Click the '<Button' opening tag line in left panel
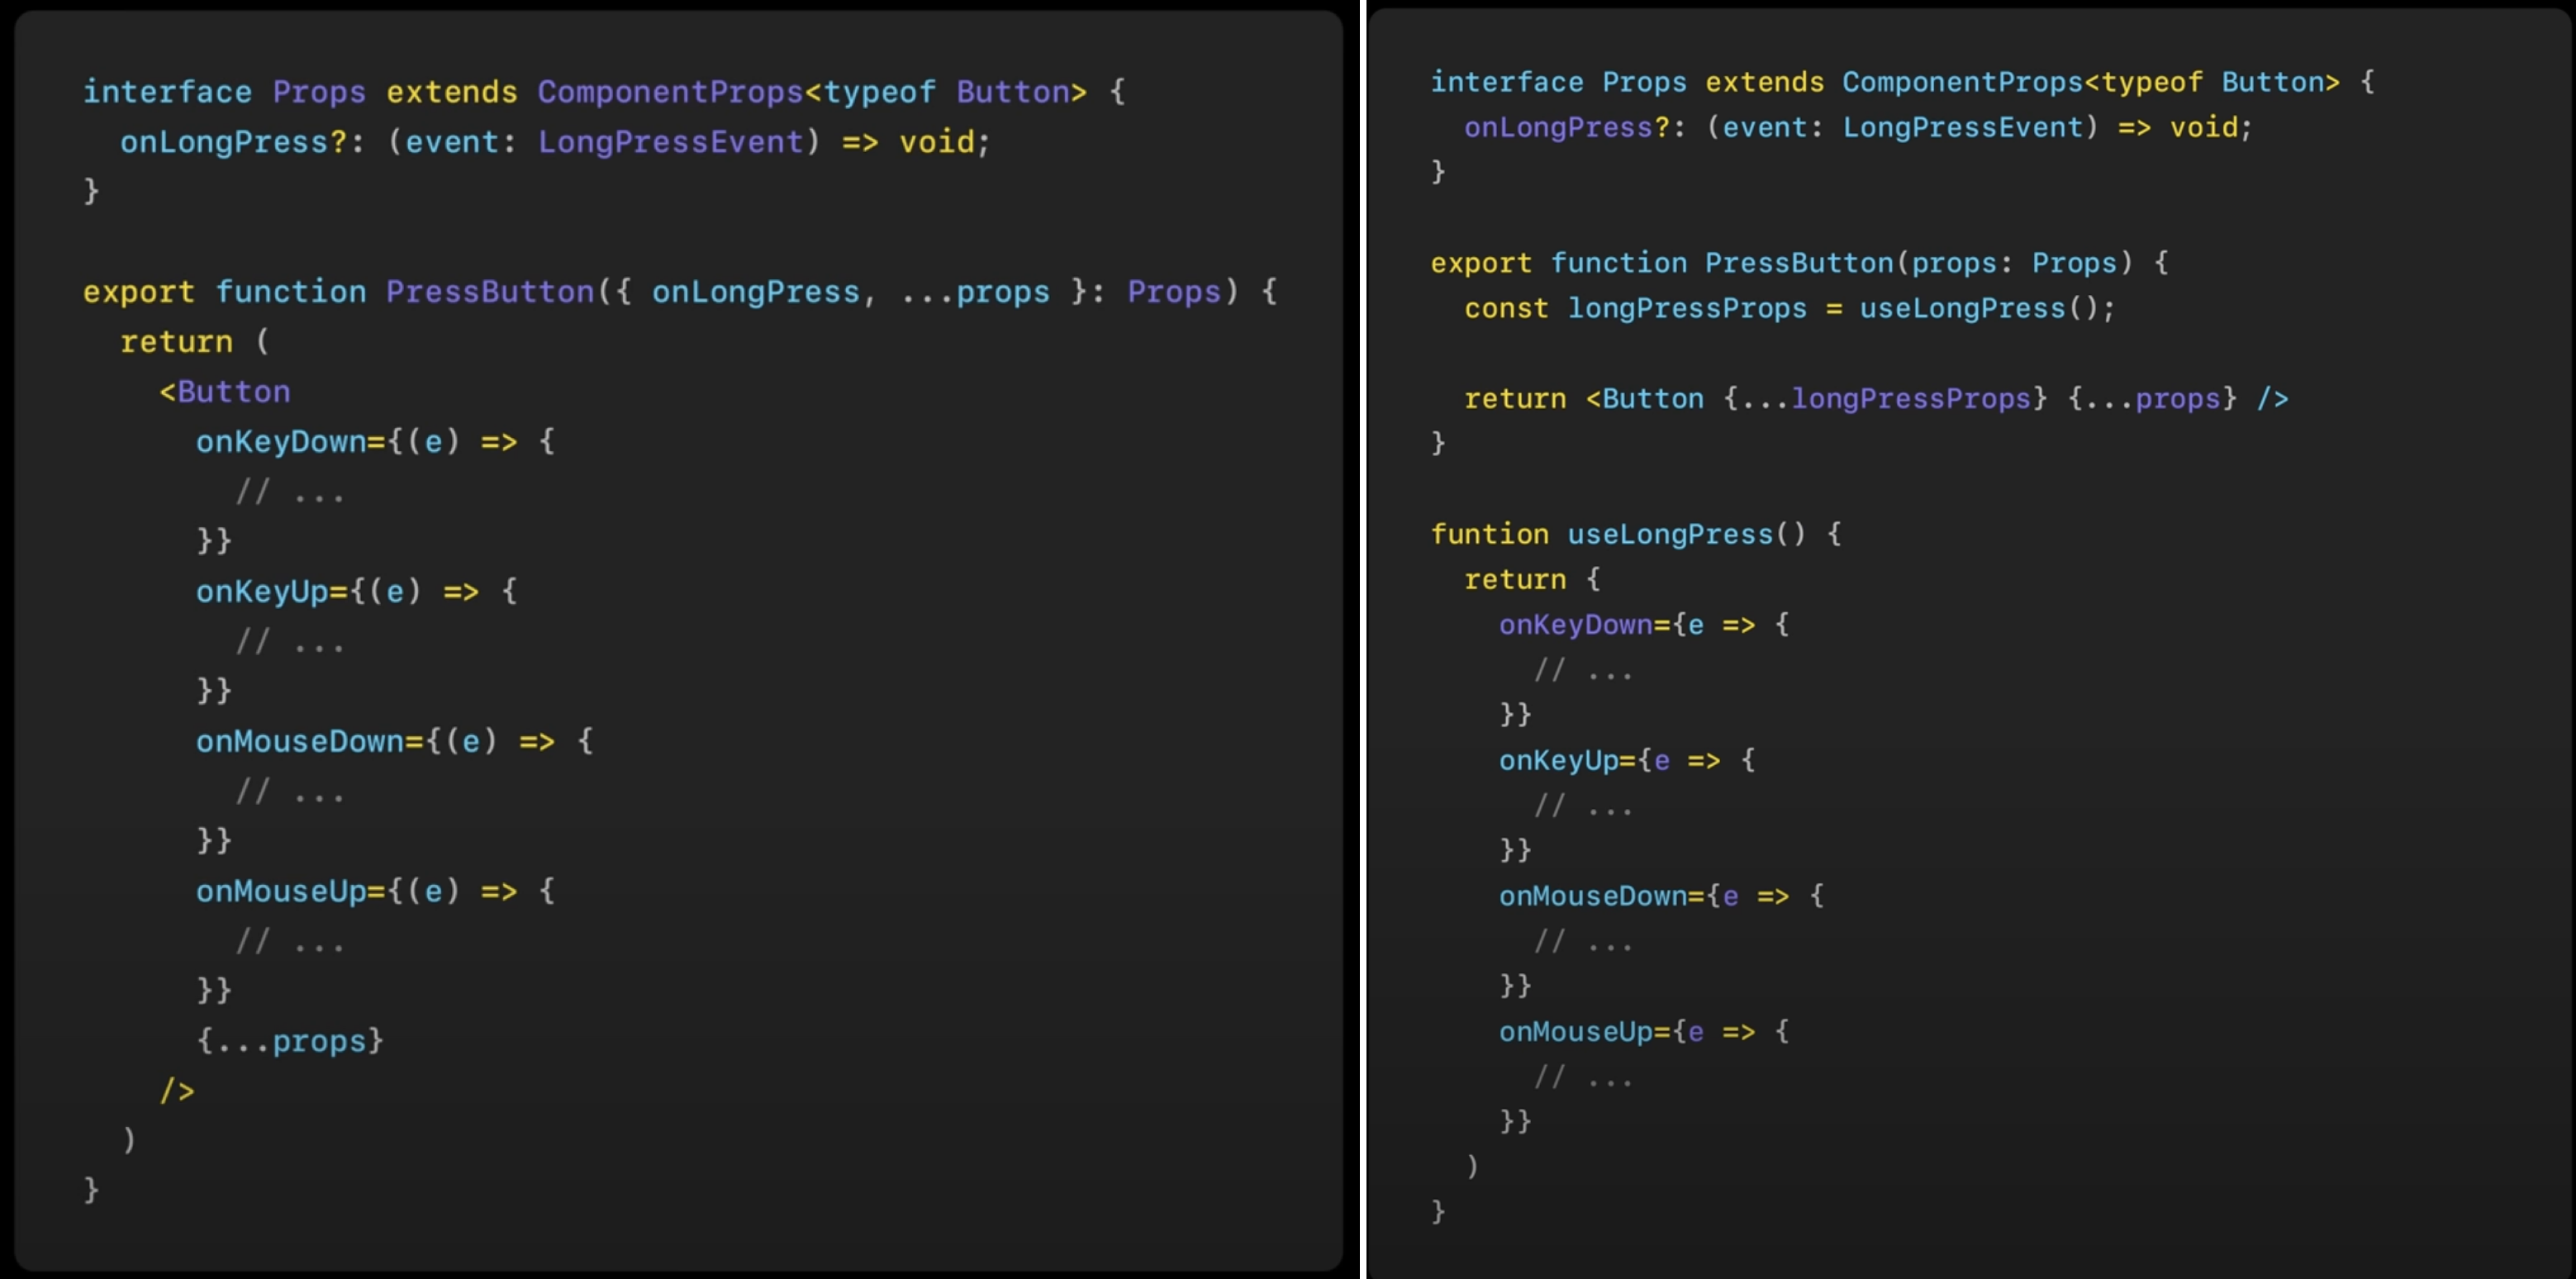 pos(225,392)
